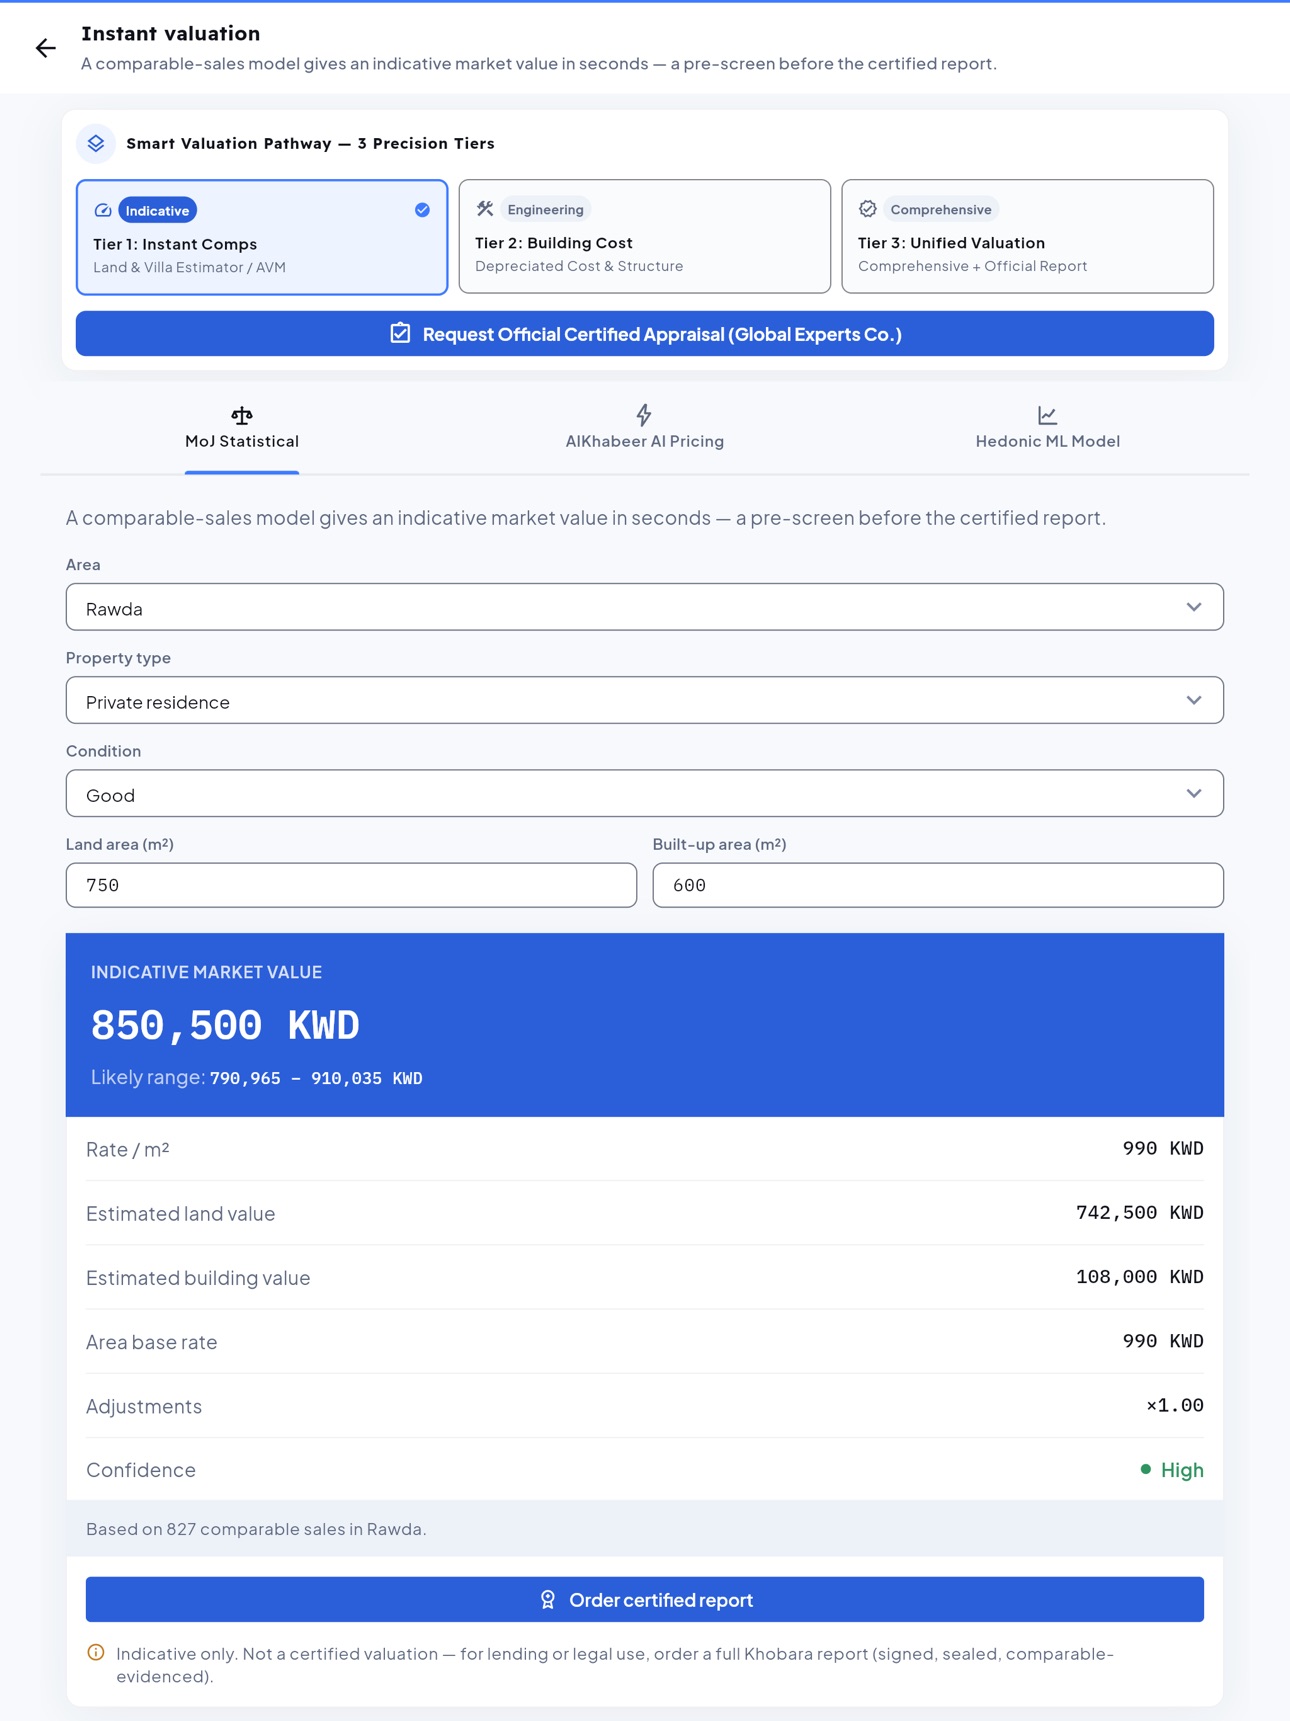
Task: Click the blue checkmark on Tier 1 card
Action: tap(422, 210)
